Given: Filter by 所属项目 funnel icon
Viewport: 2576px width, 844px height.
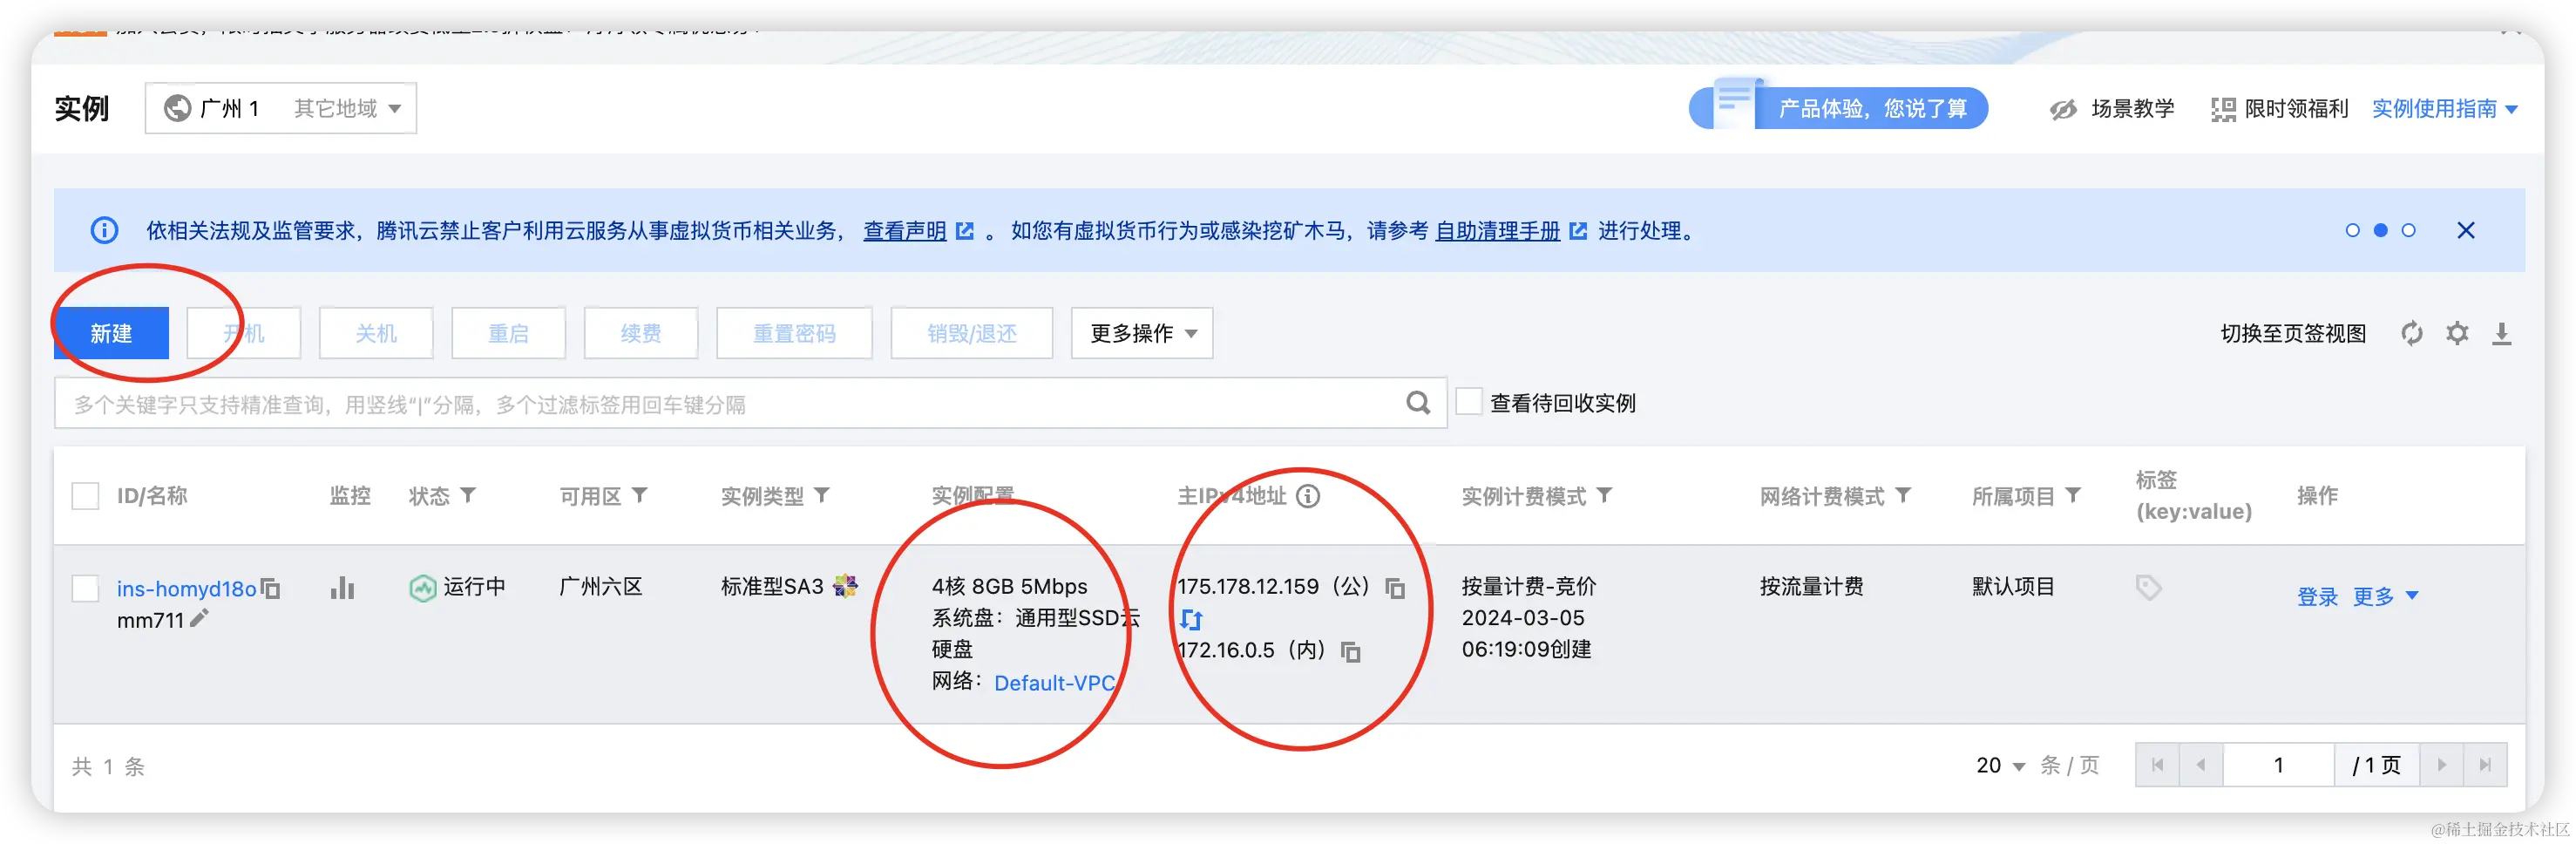Looking at the screenshot, I should tap(2073, 495).
